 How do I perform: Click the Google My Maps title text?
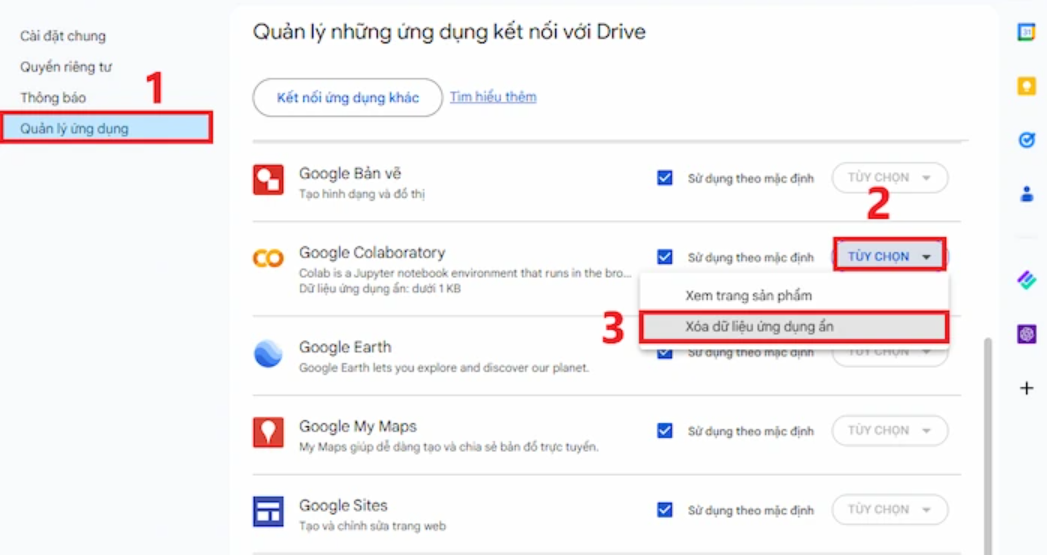click(357, 426)
